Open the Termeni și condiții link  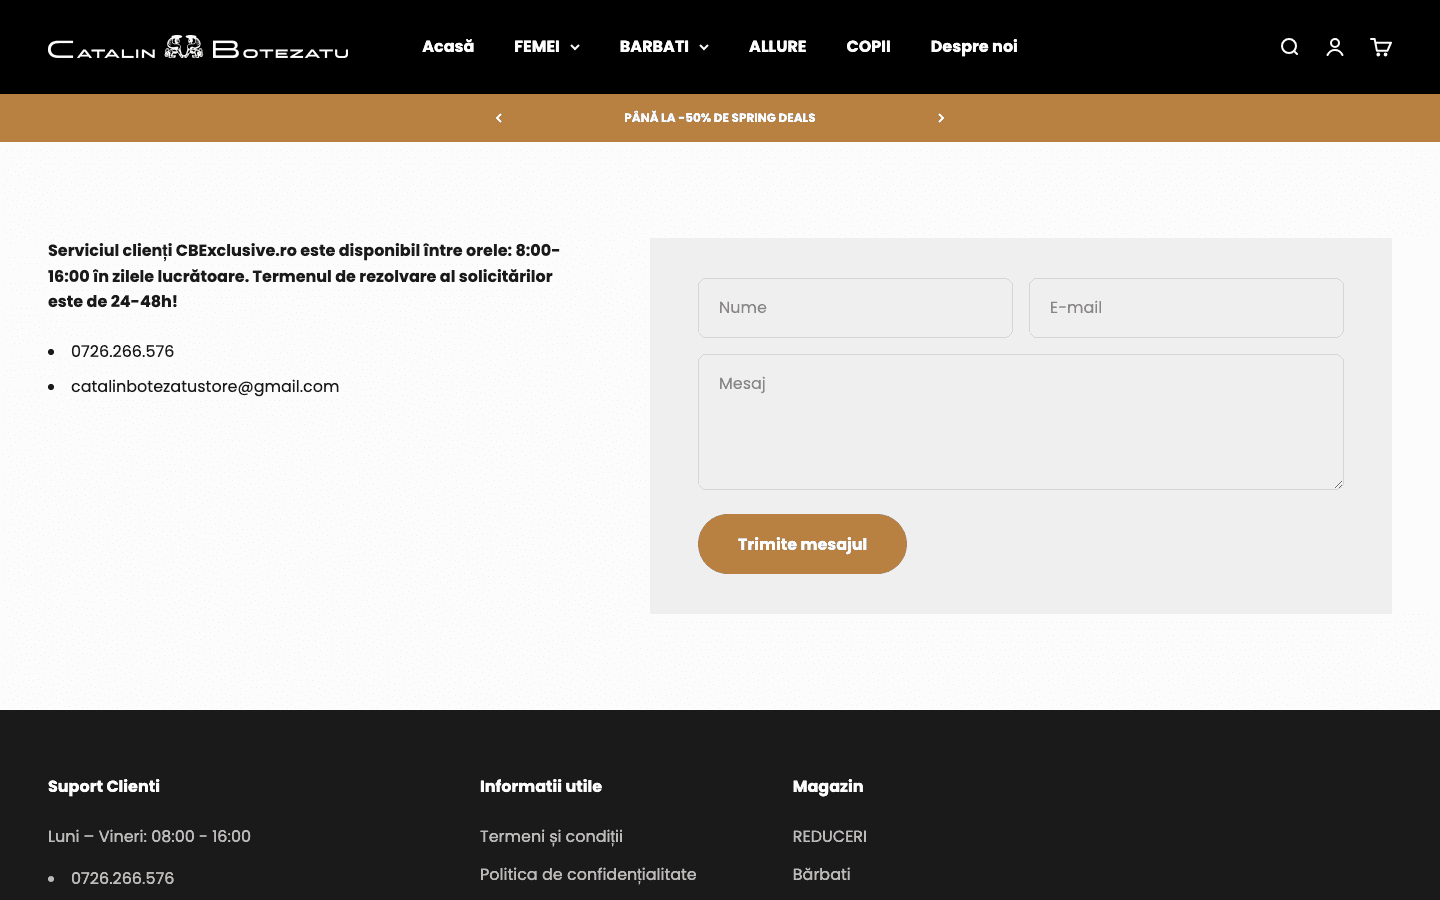[551, 836]
